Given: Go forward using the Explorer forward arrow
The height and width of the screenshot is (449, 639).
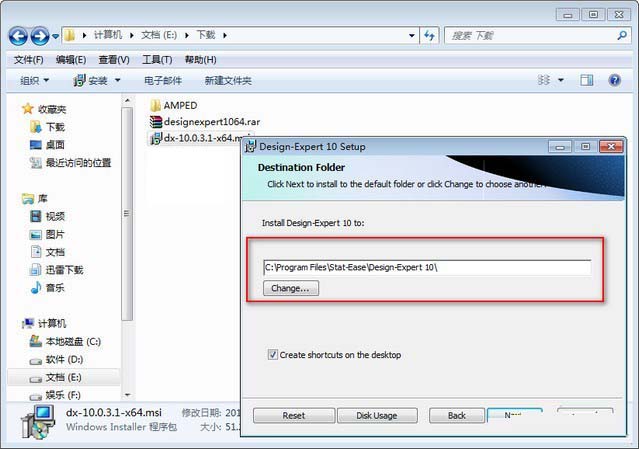Looking at the screenshot, I should (40, 36).
